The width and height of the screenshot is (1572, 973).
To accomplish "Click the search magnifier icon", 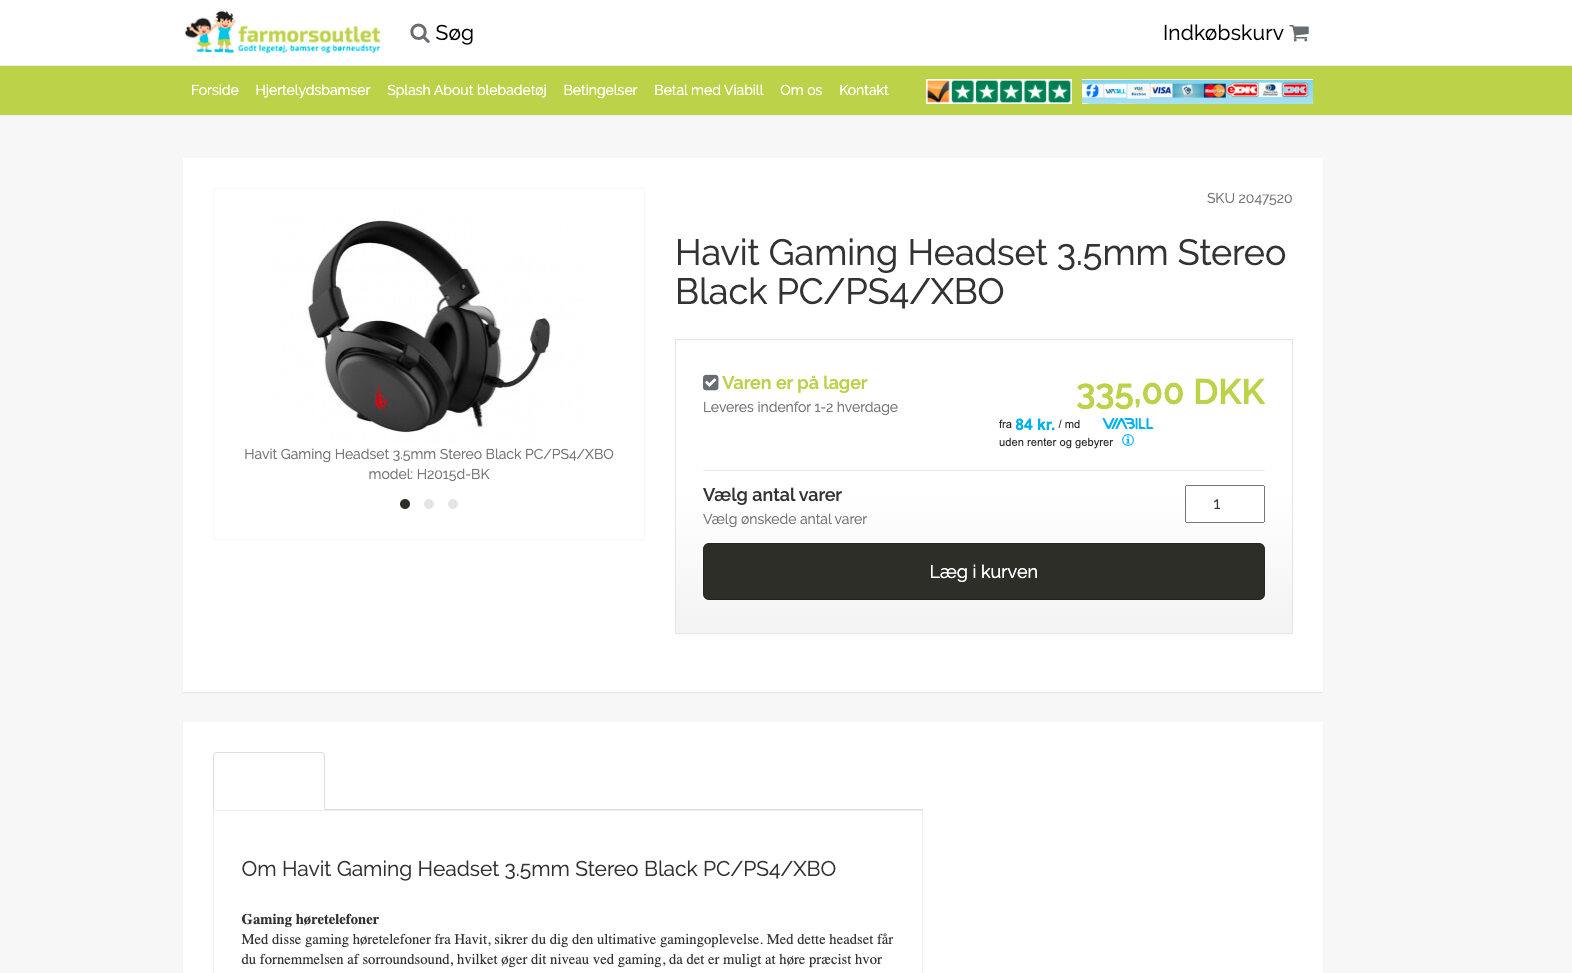I will (419, 33).
